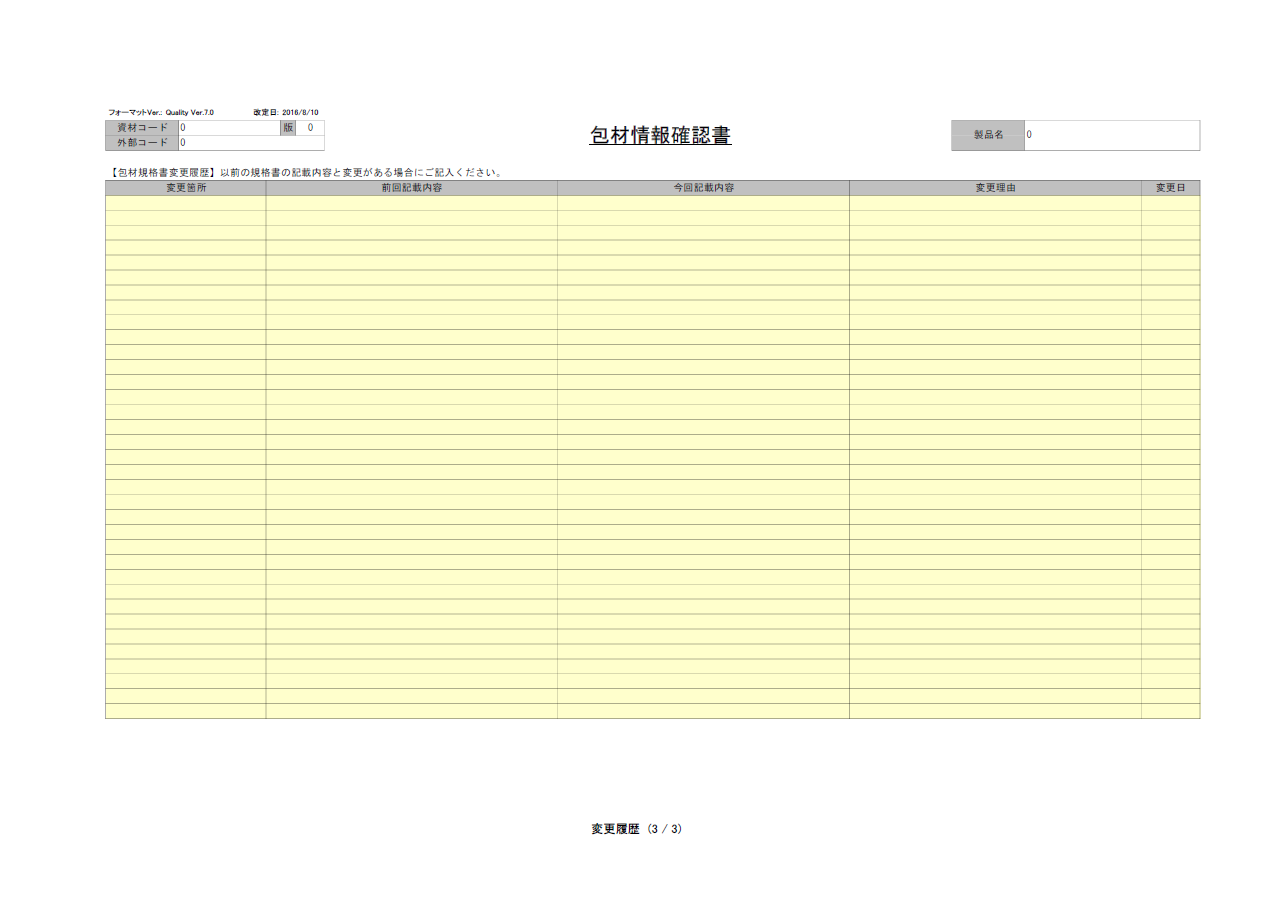The width and height of the screenshot is (1274, 897).
Task: Click the 外部コード value field
Action: pos(251,143)
